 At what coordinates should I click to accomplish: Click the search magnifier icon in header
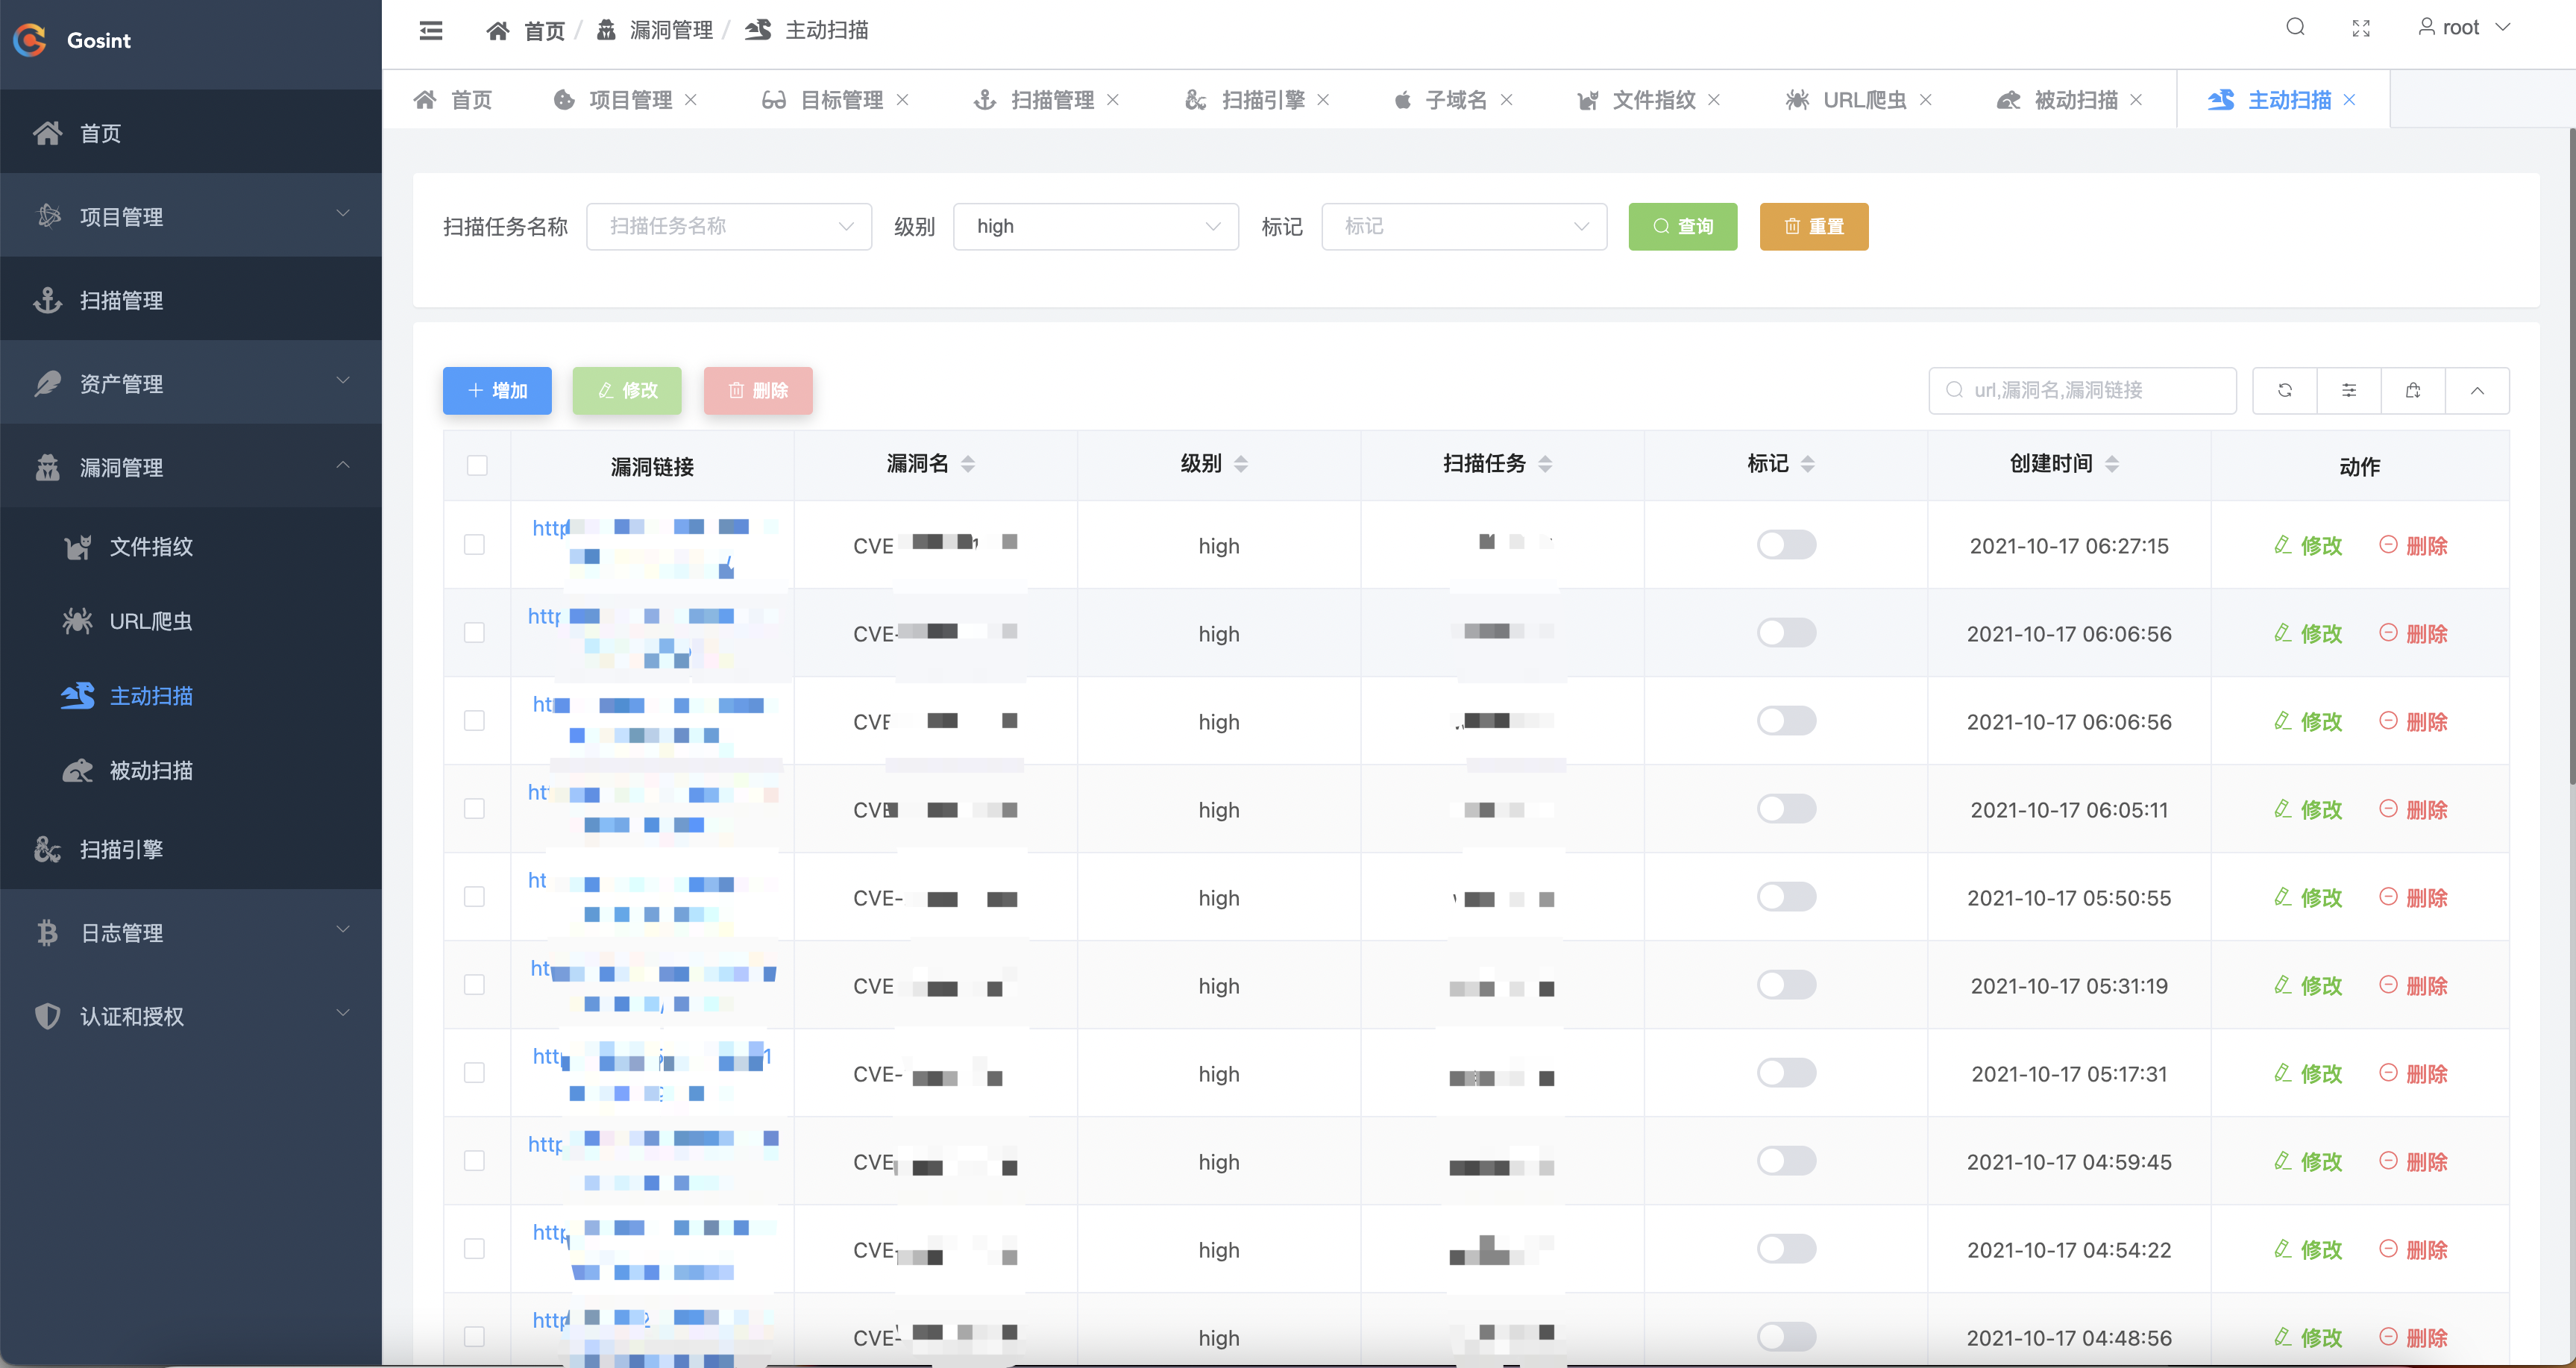coord(2295,27)
